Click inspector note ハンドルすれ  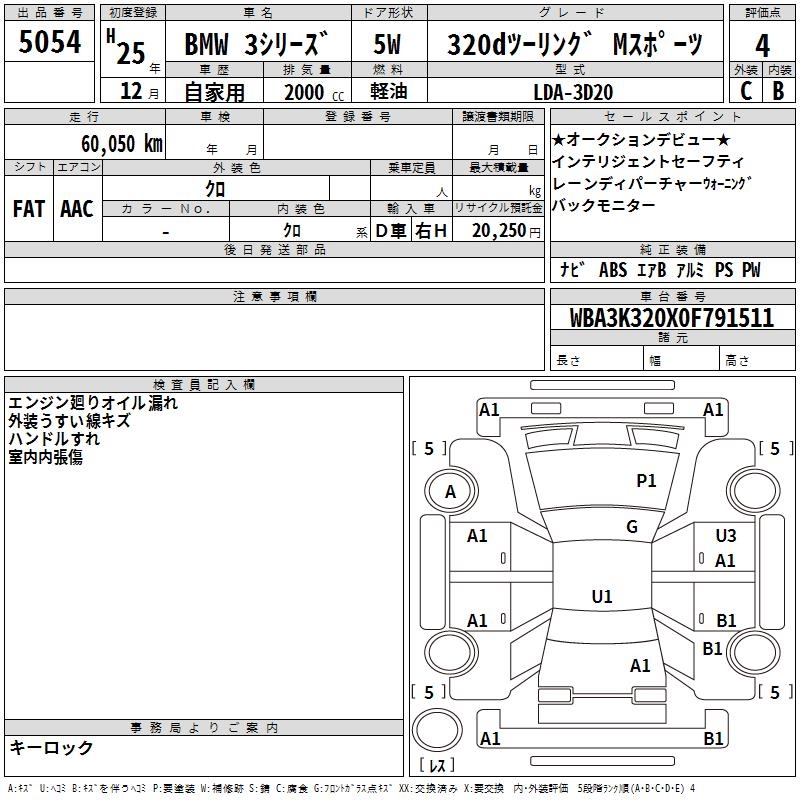(x=54, y=439)
